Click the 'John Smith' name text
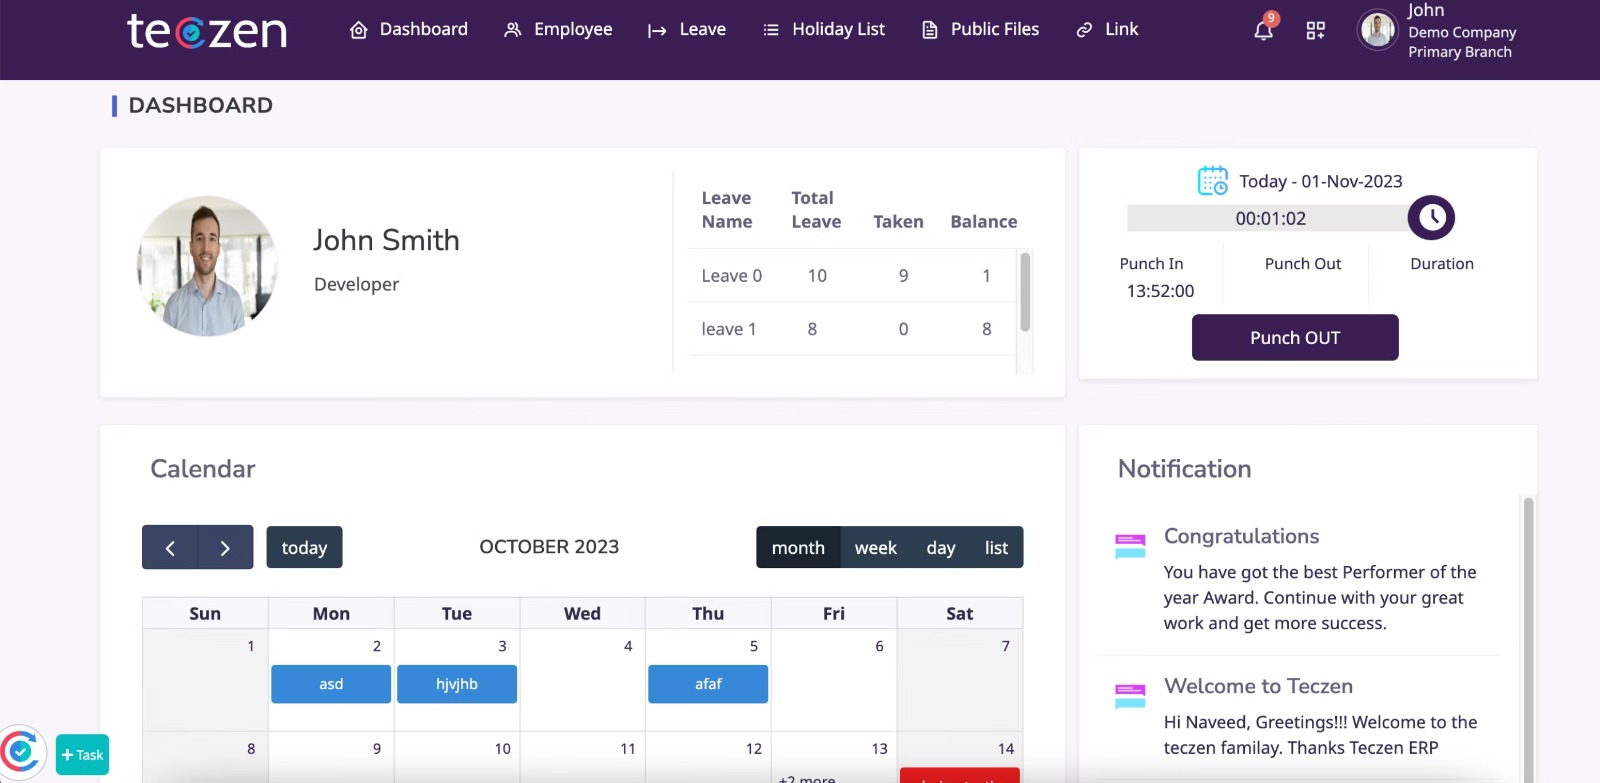The image size is (1600, 783). [x=386, y=240]
